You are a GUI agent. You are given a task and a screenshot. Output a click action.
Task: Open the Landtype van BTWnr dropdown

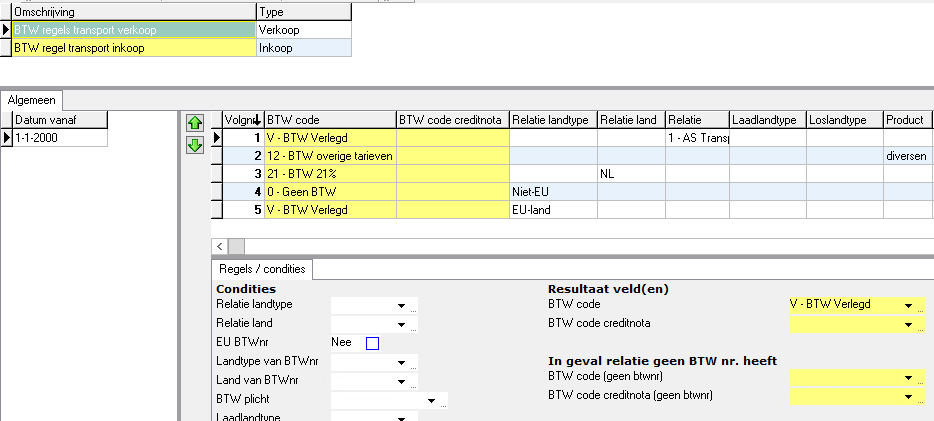coord(401,363)
